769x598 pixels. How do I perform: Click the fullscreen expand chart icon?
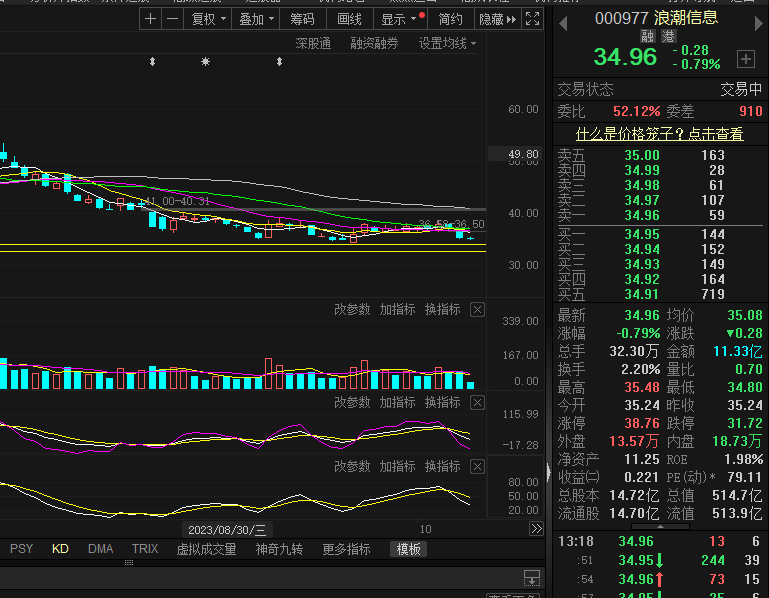533,19
